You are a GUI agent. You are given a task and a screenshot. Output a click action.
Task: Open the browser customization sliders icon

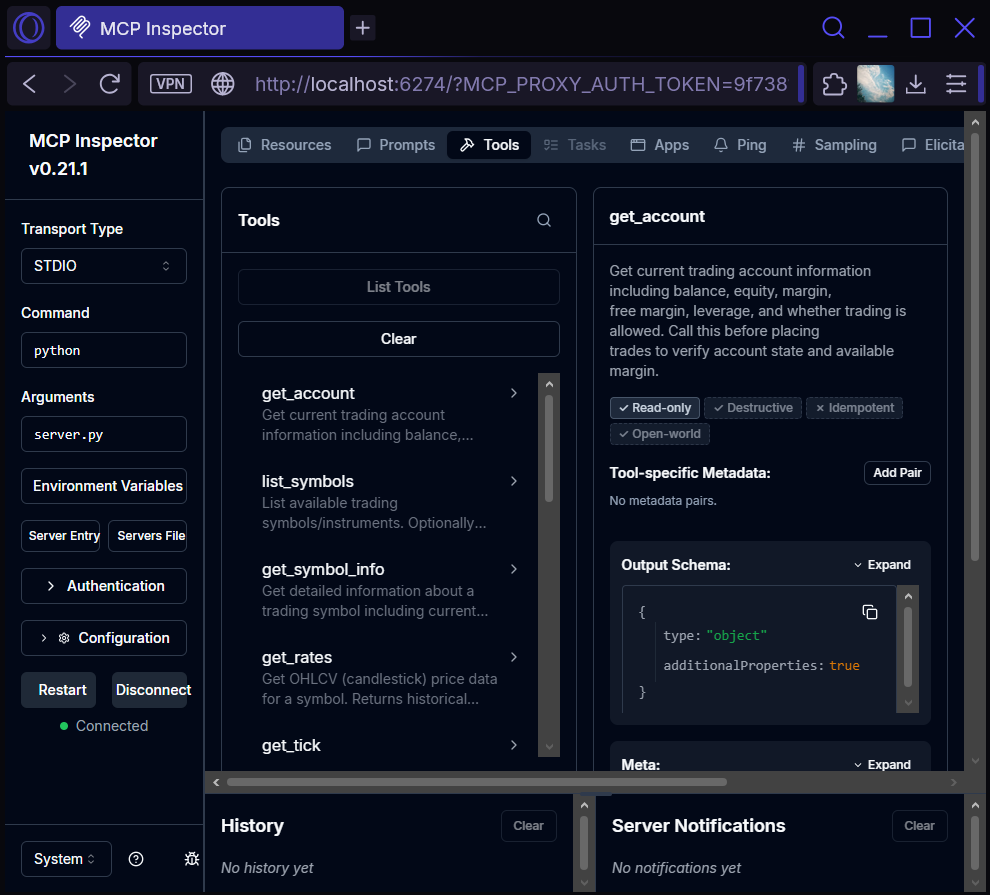pos(956,84)
